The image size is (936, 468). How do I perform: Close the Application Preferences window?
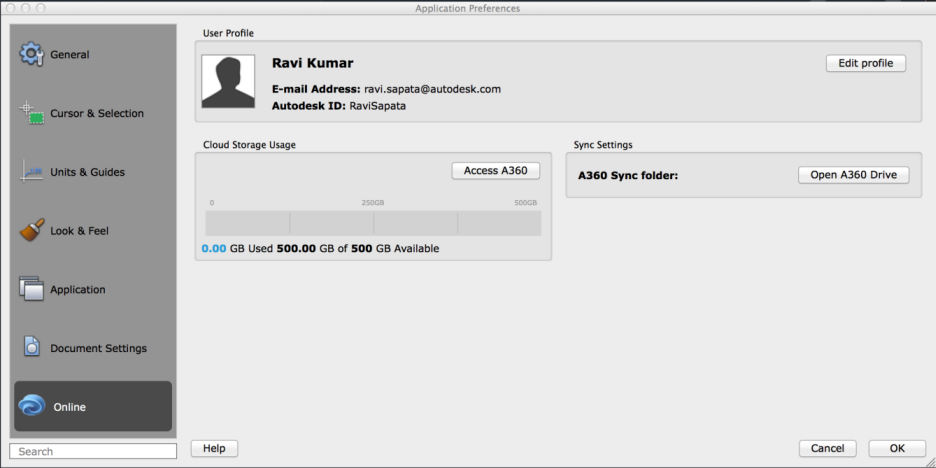coord(11,8)
